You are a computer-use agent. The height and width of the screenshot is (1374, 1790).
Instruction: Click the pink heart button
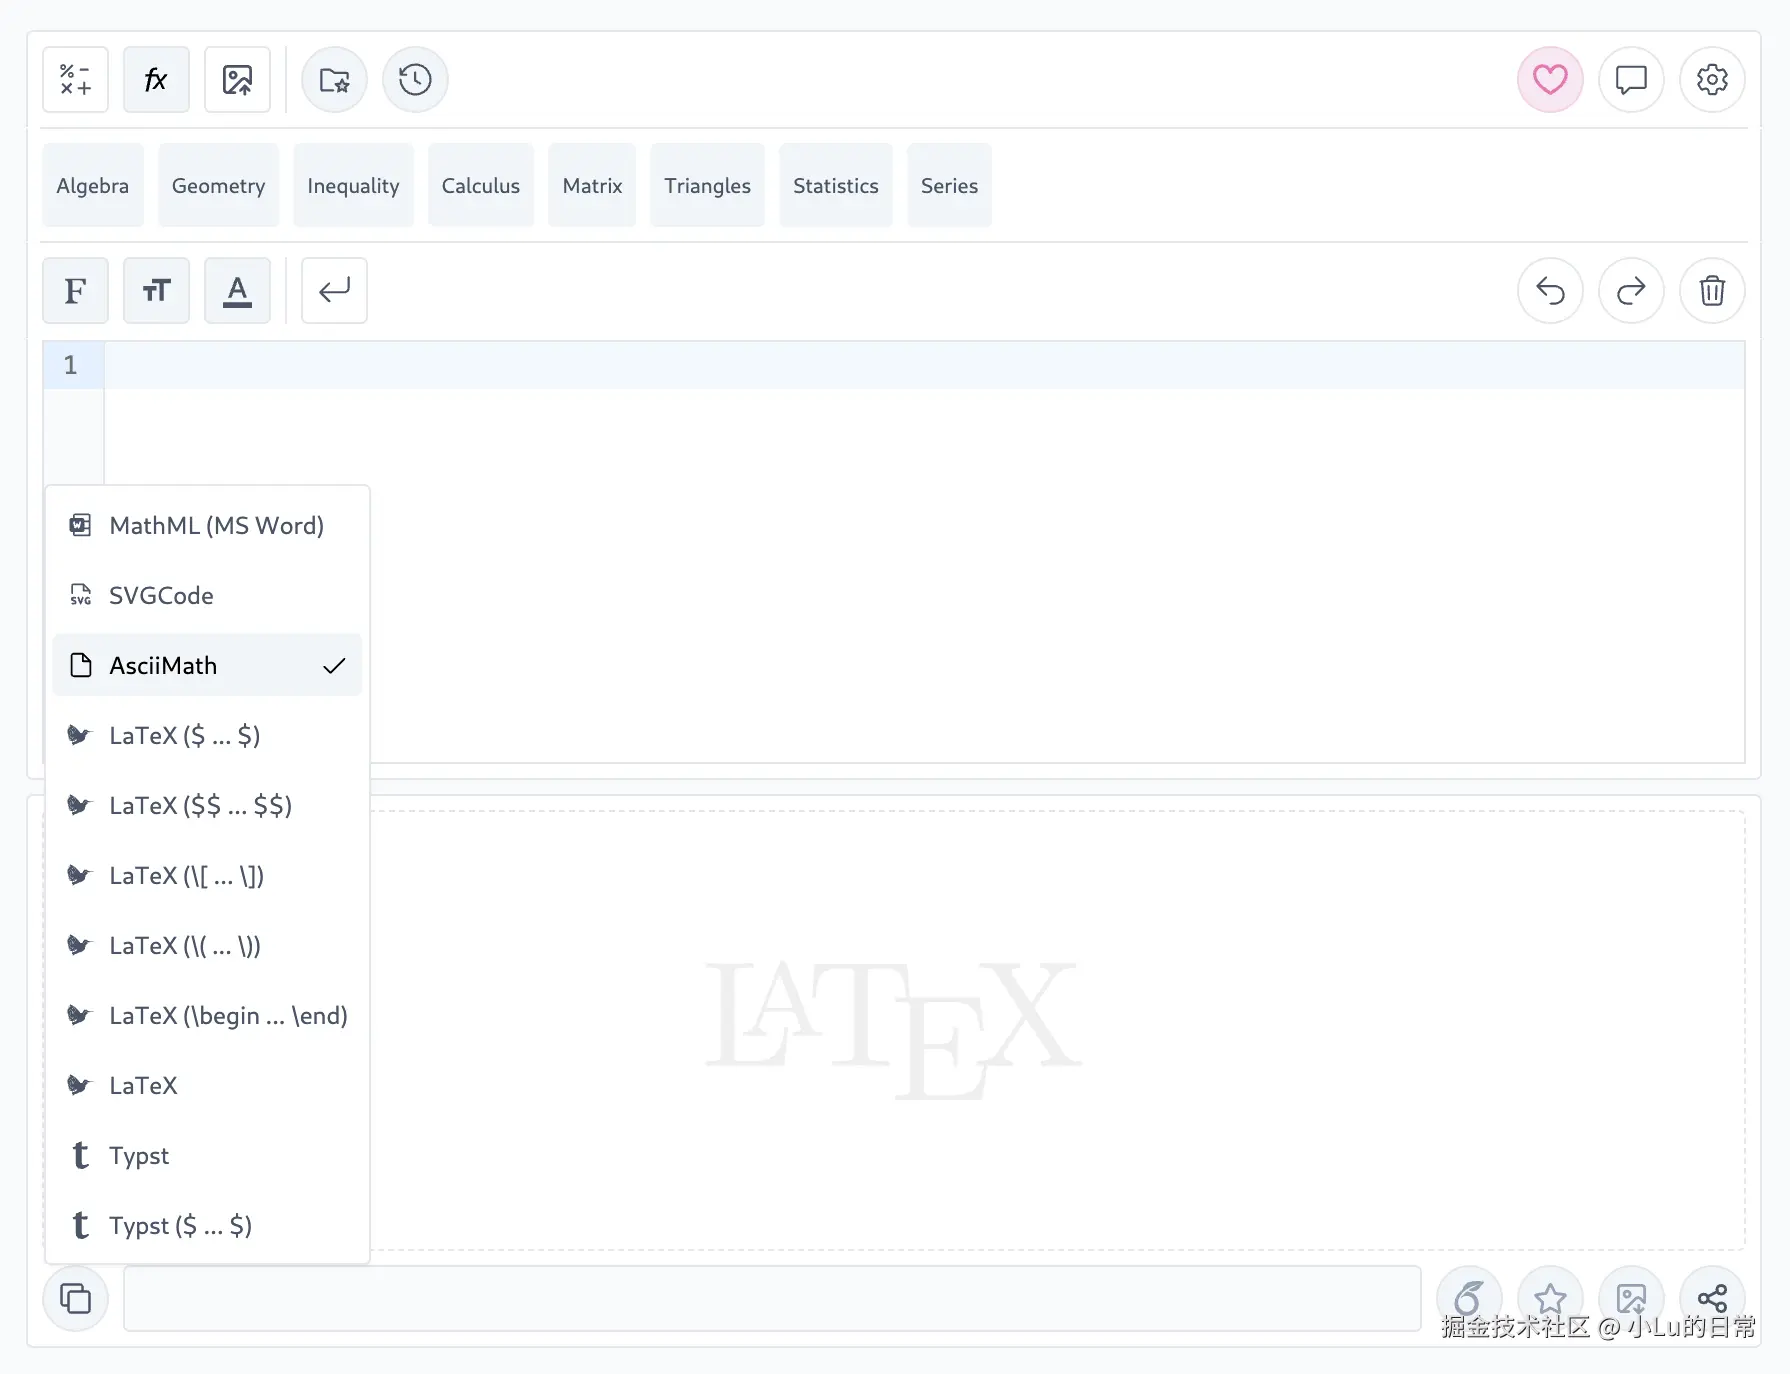click(1550, 80)
